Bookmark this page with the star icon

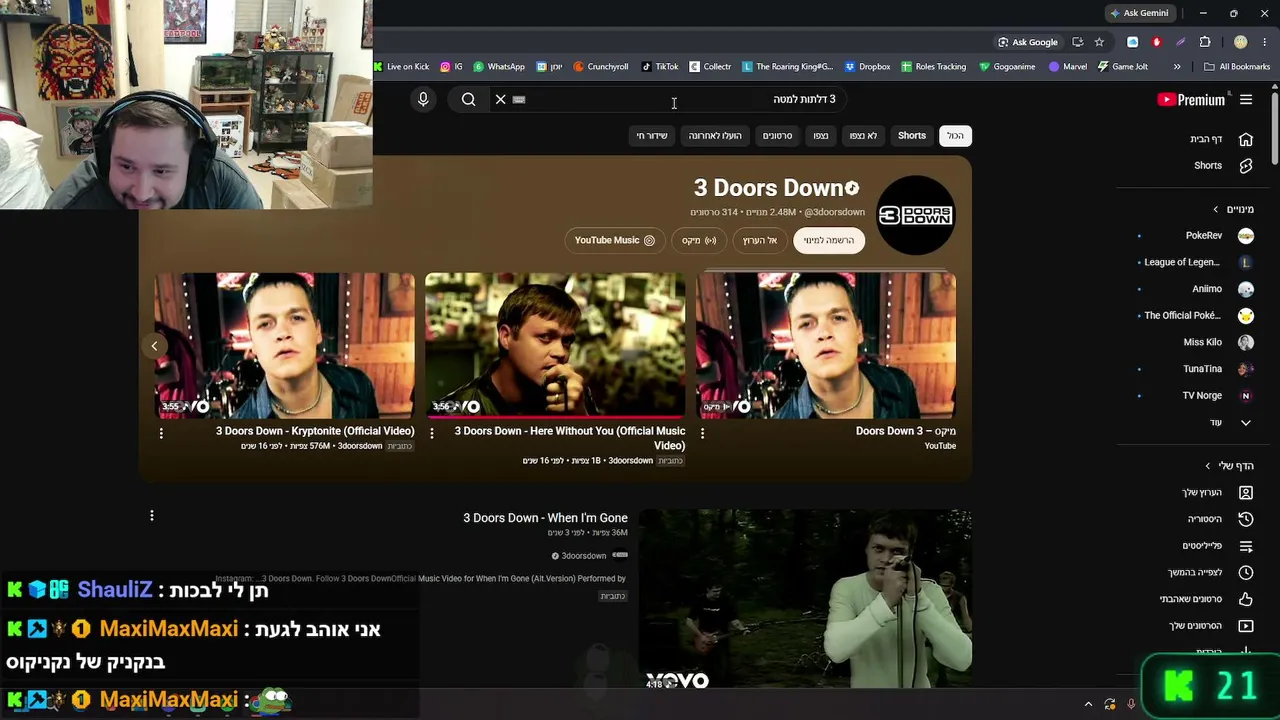tap(1099, 42)
